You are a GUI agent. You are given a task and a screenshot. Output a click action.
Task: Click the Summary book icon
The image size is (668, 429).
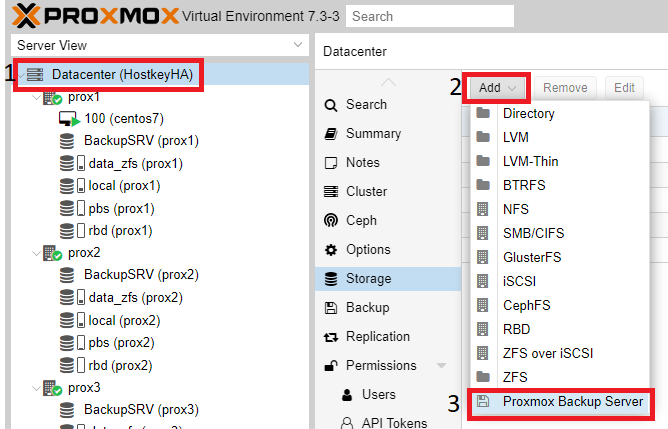point(331,134)
